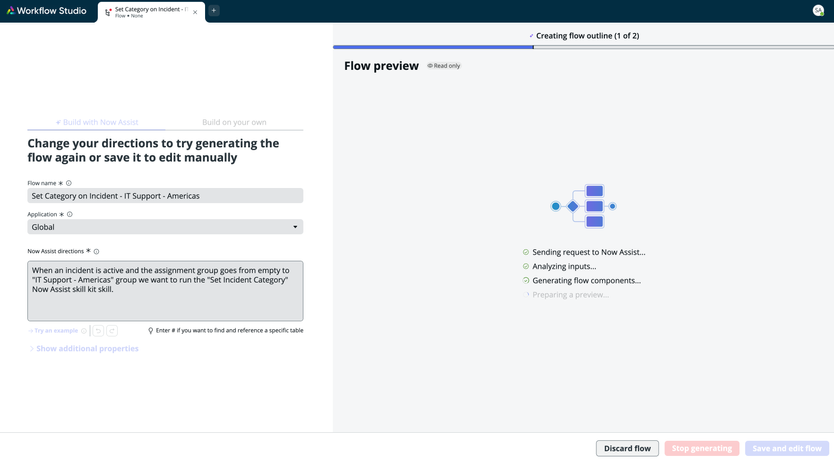Select the Set Category on Incident tab
The height and width of the screenshot is (462, 834).
pyautogui.click(x=151, y=12)
